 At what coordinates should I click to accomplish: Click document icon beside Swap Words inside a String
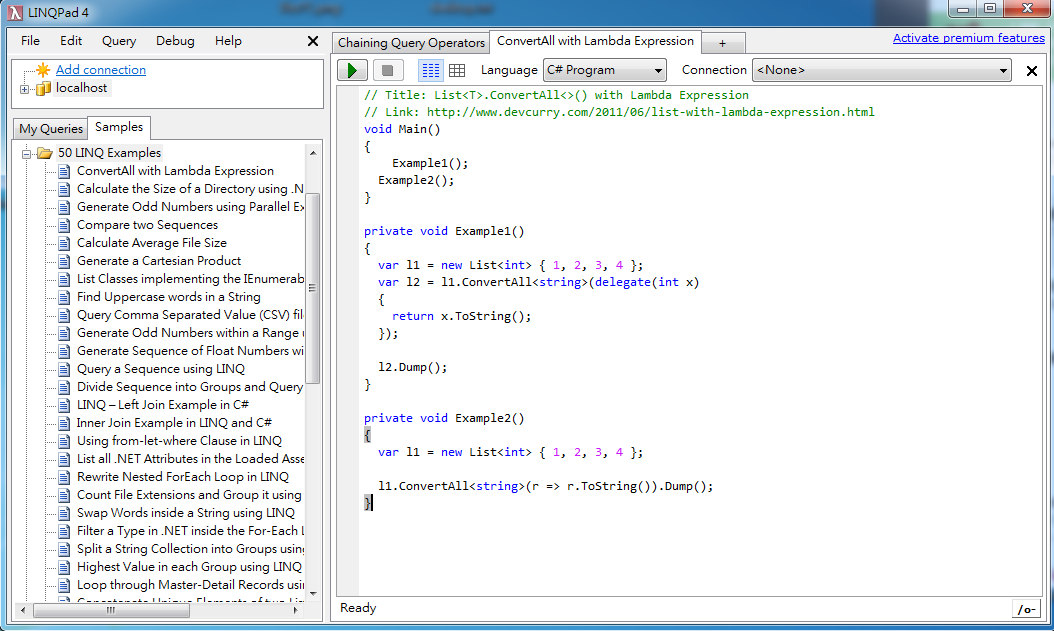pyautogui.click(x=64, y=513)
